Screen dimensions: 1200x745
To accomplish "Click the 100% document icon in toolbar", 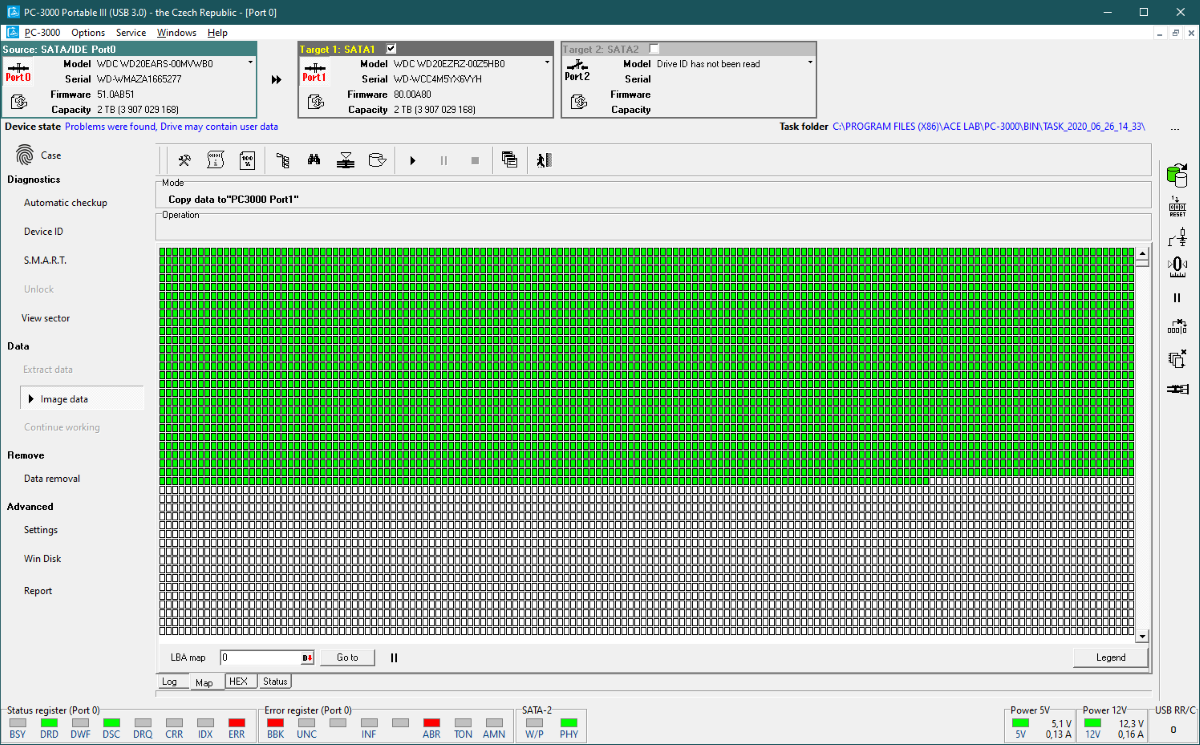I will click(247, 160).
